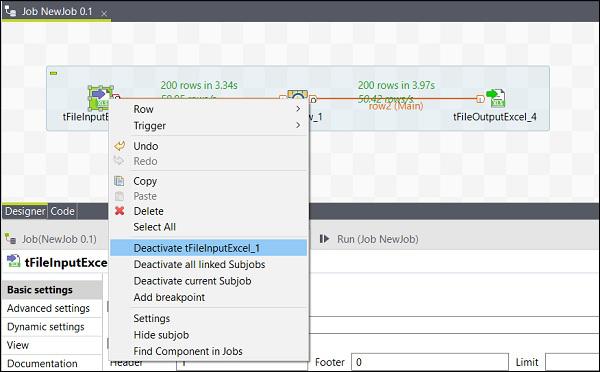Click the row2 (Main) connection label
600x372 pixels.
coord(396,106)
